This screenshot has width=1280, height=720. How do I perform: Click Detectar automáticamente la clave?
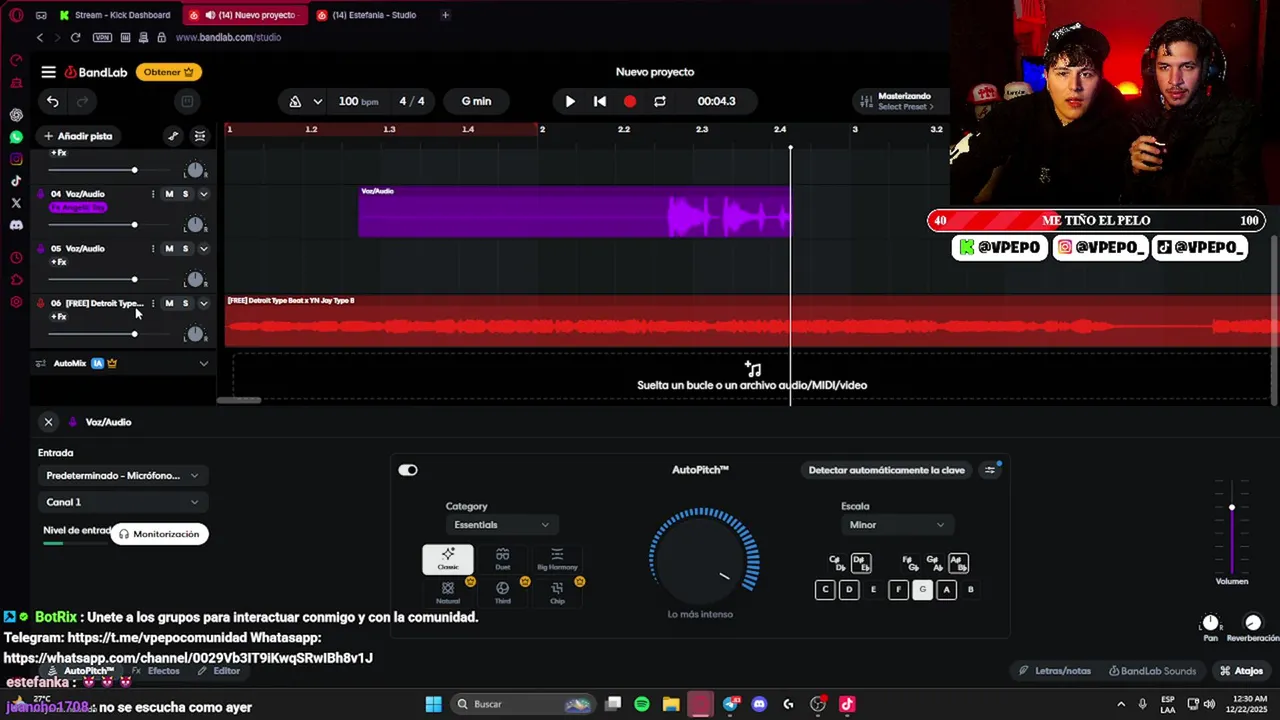point(886,470)
